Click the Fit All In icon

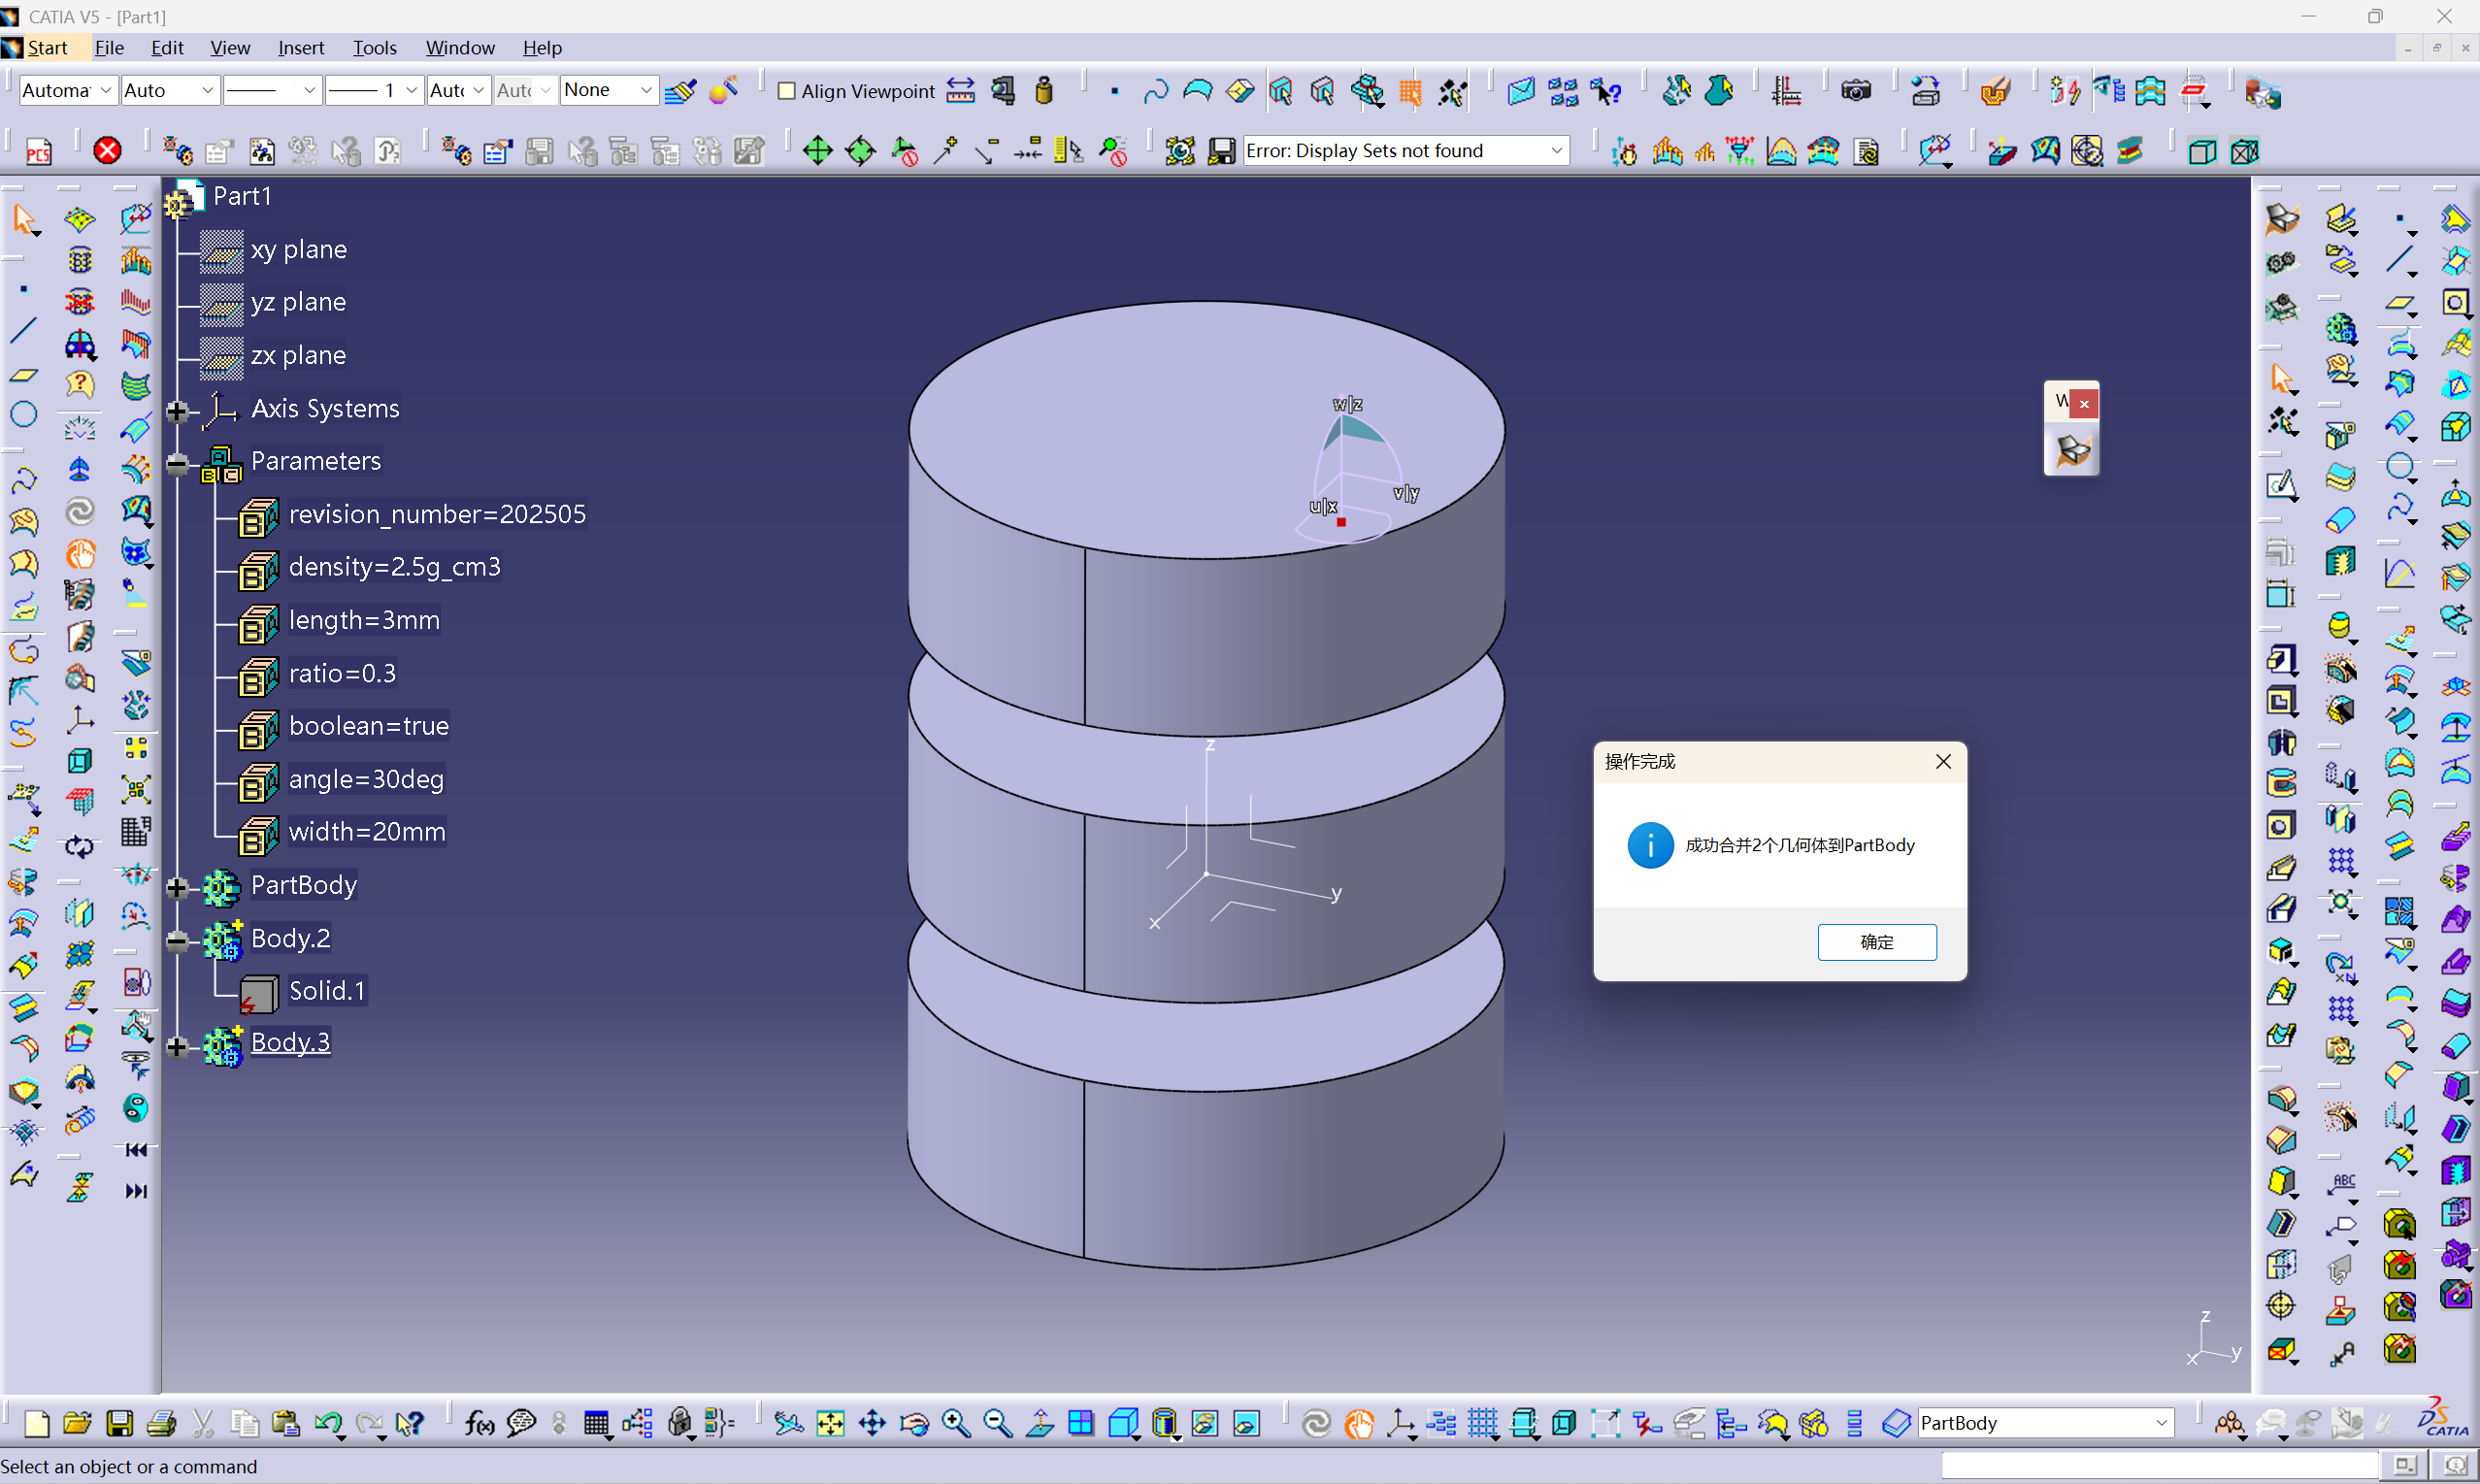pos(830,1423)
